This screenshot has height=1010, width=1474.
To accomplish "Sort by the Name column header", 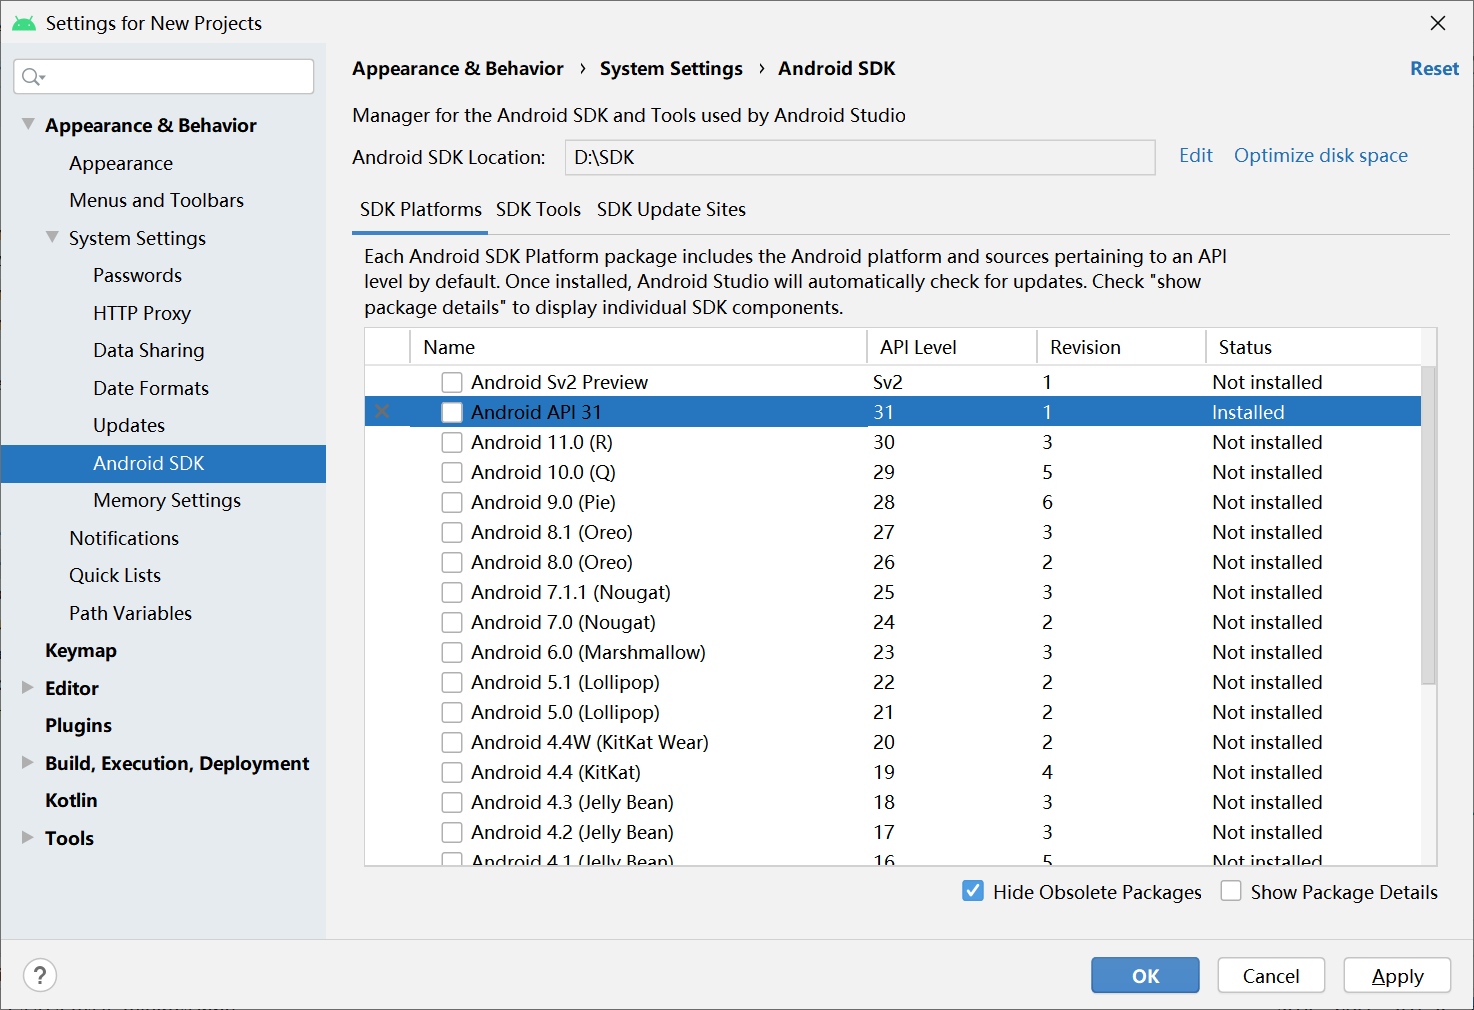I will [638, 347].
